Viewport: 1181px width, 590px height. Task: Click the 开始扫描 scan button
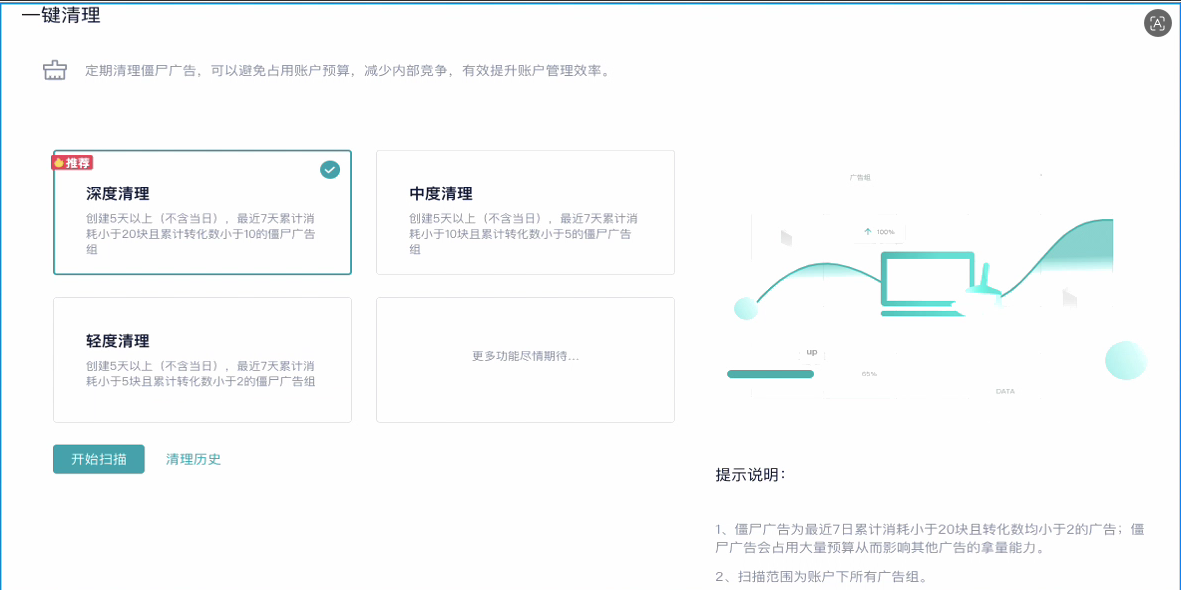tap(98, 459)
